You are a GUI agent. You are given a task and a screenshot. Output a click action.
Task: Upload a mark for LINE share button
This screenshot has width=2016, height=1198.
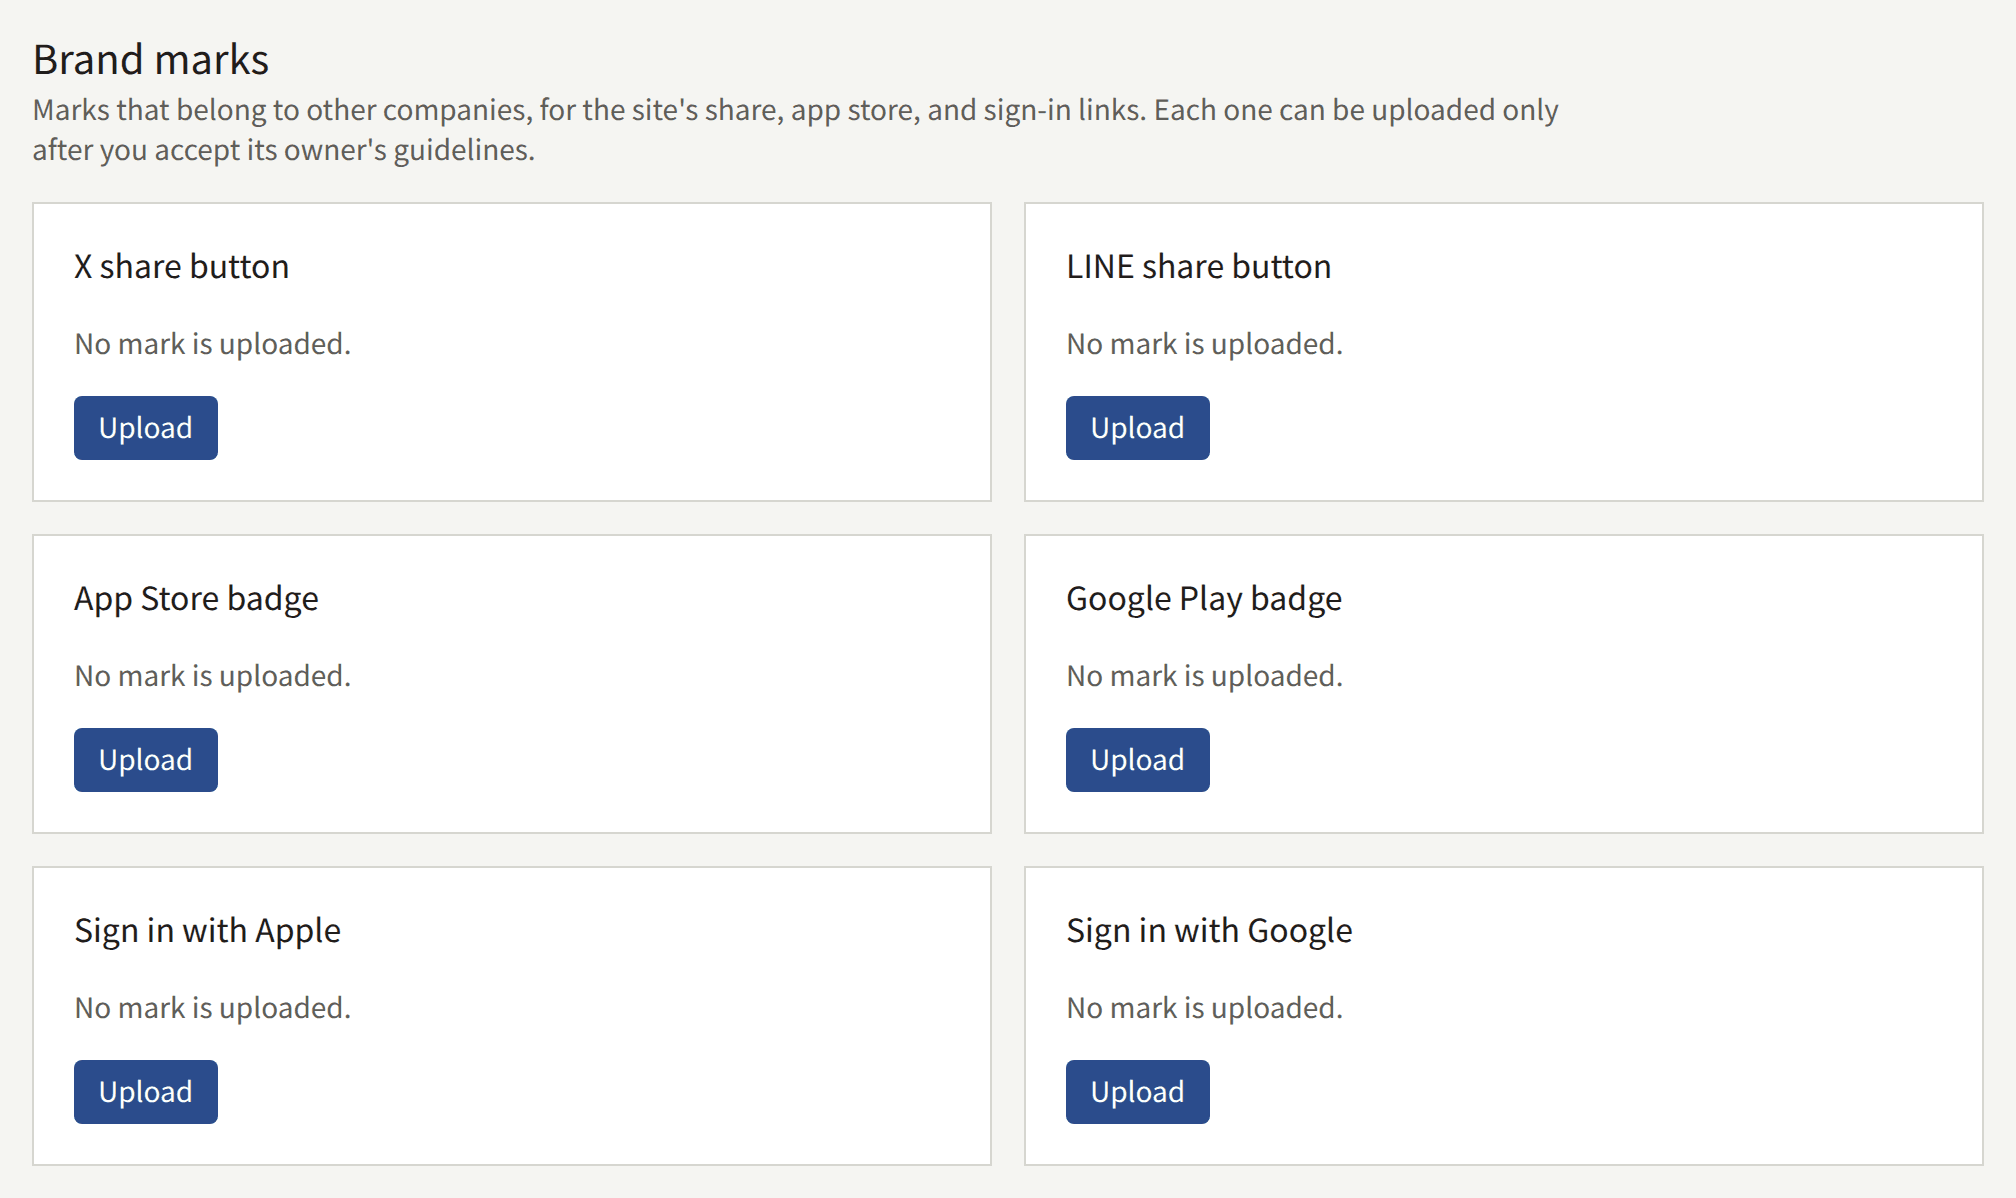[1138, 428]
